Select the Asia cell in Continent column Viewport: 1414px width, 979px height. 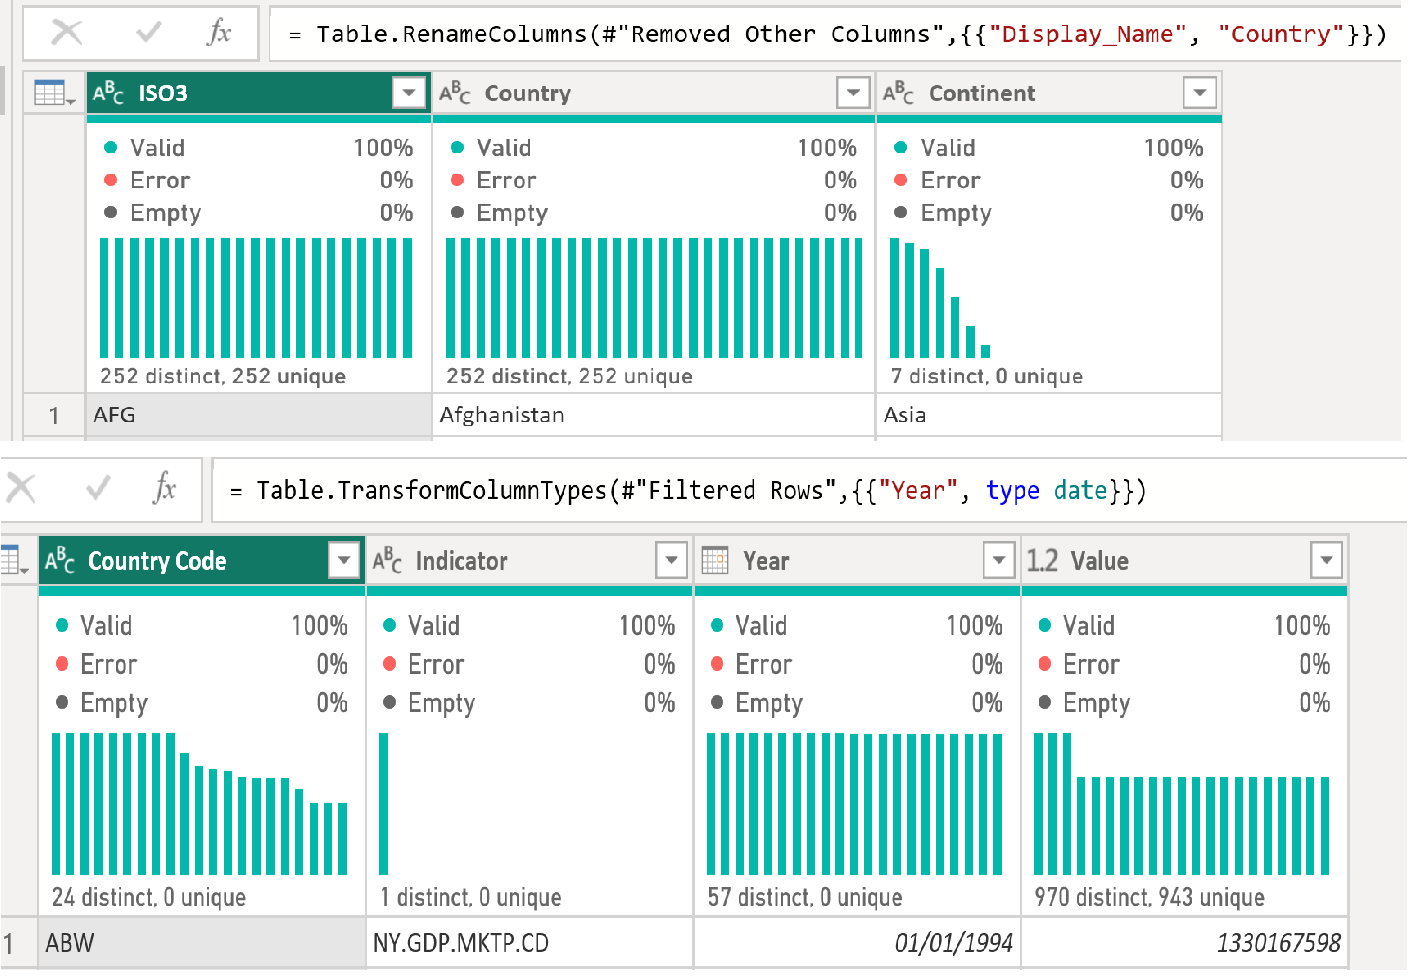click(1049, 415)
